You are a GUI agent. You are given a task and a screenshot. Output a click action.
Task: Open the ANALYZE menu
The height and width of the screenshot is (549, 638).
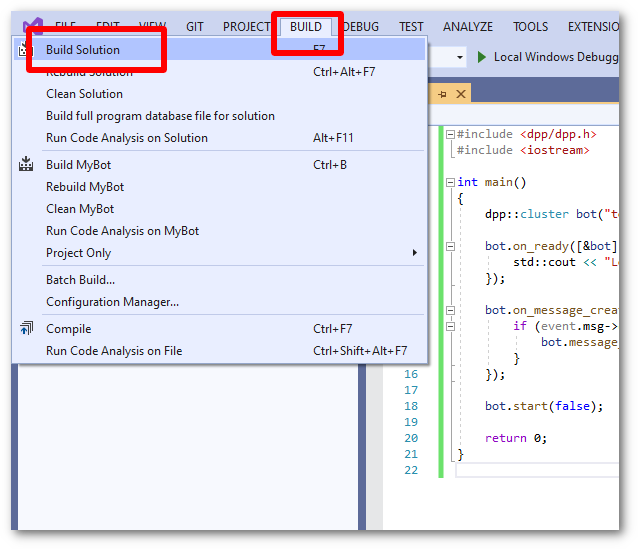[x=468, y=27]
